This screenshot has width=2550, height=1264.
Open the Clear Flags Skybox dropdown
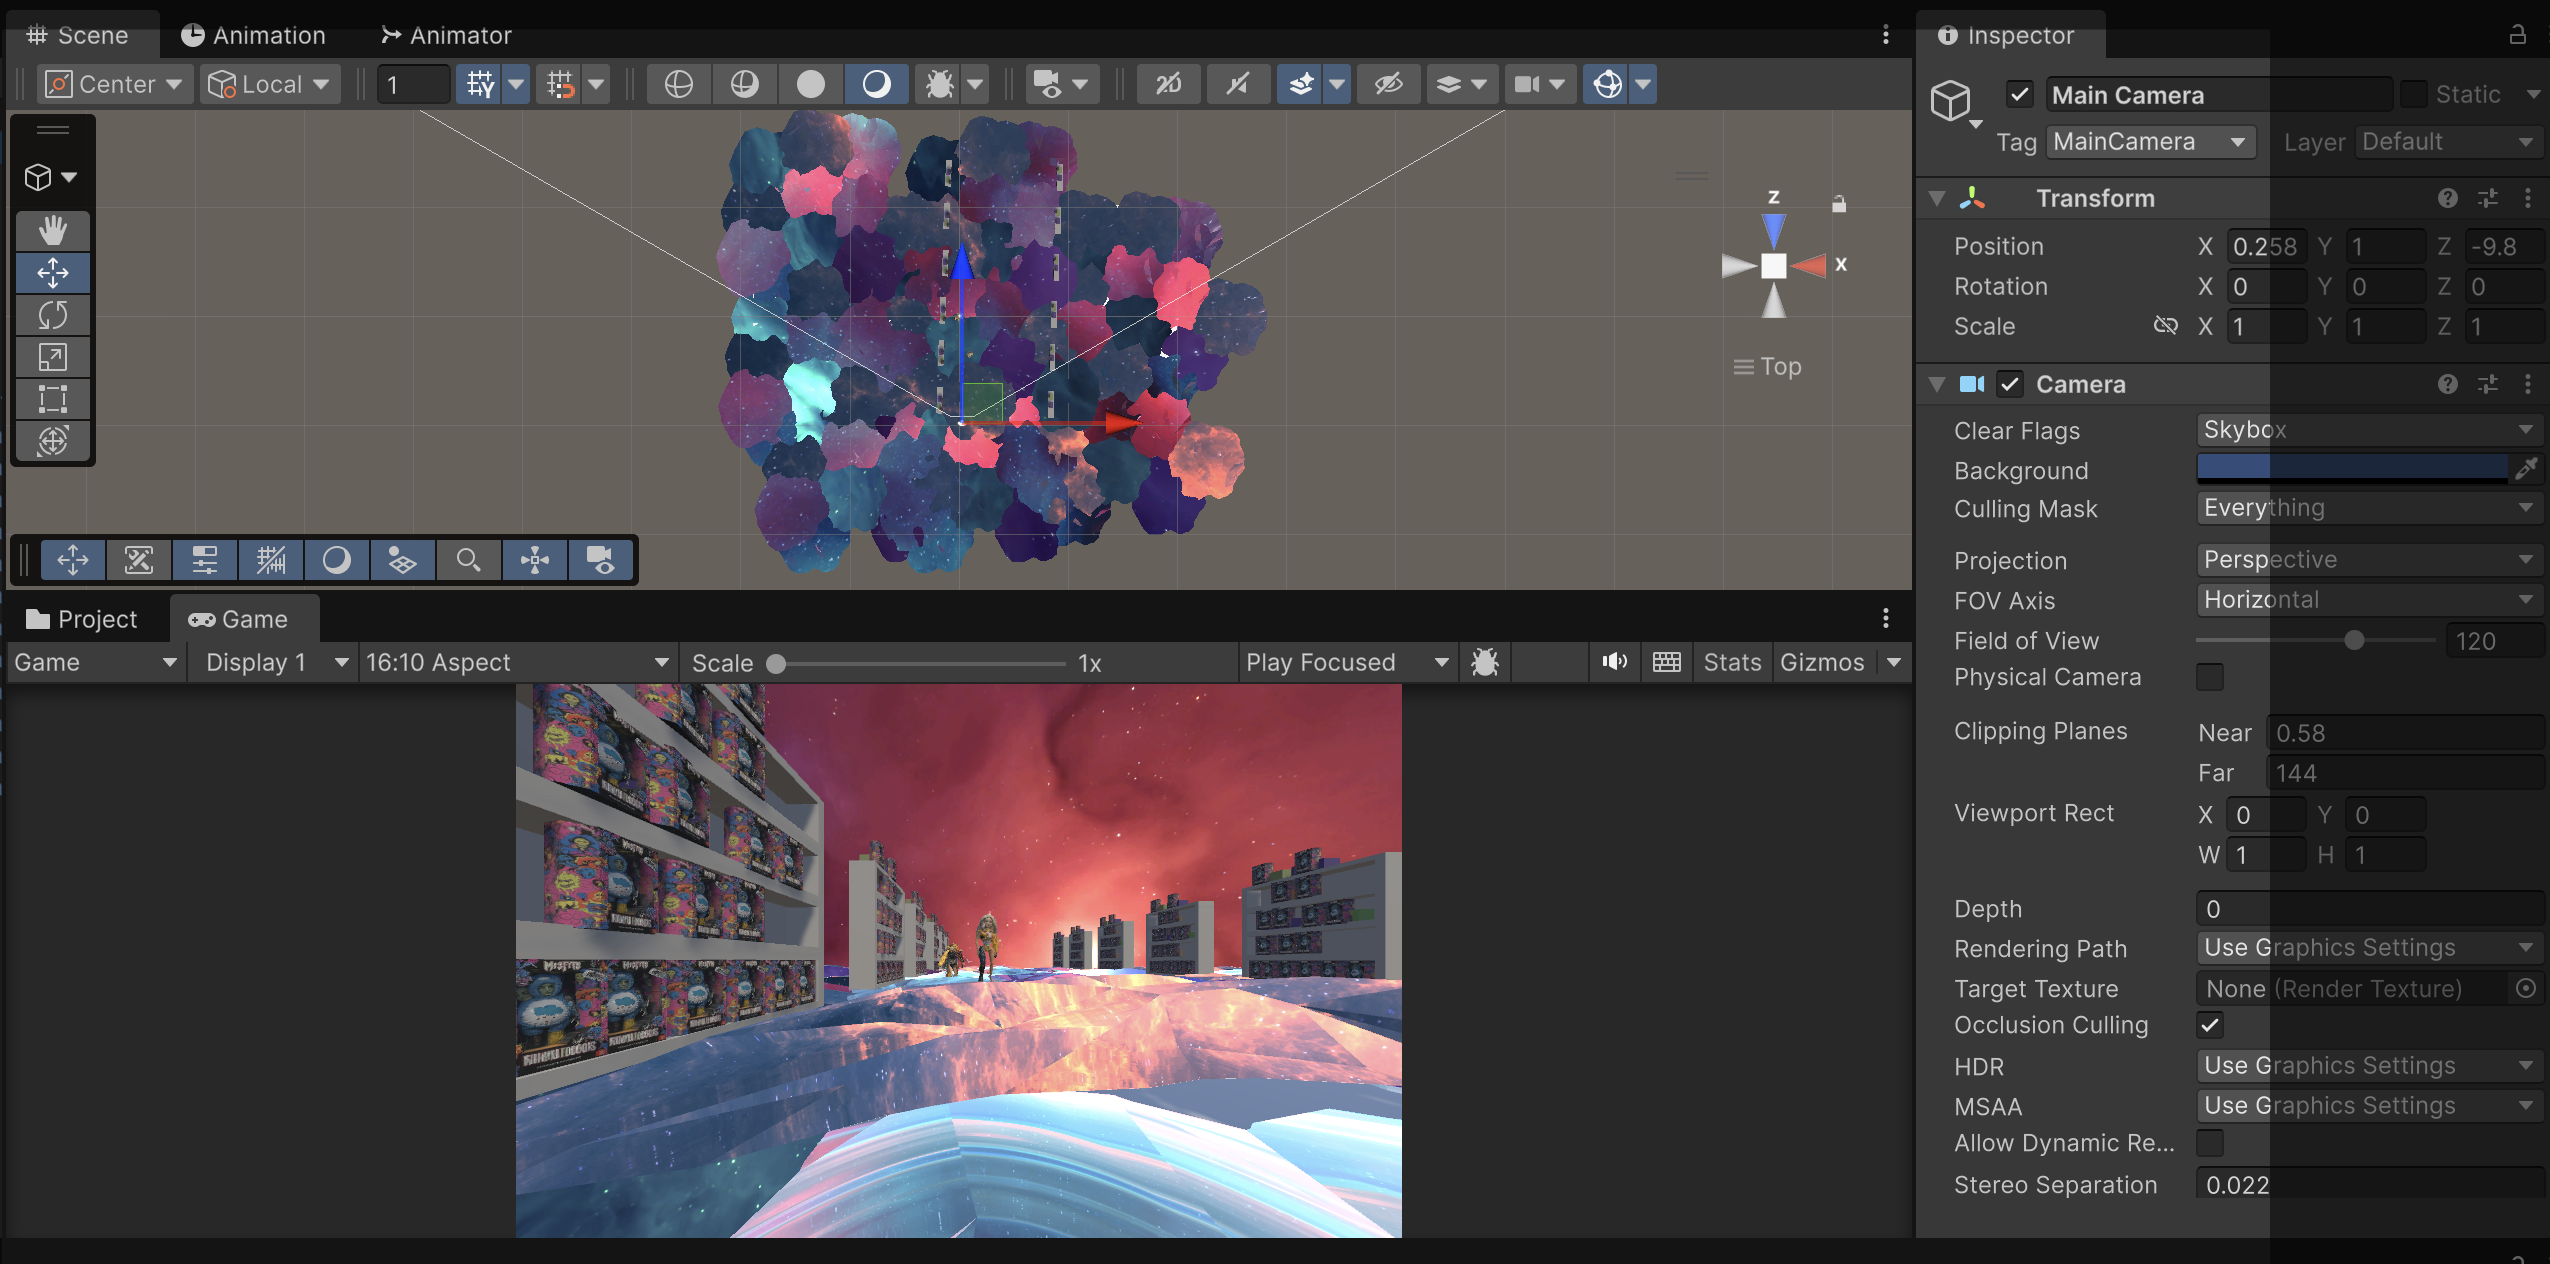pos(2368,430)
